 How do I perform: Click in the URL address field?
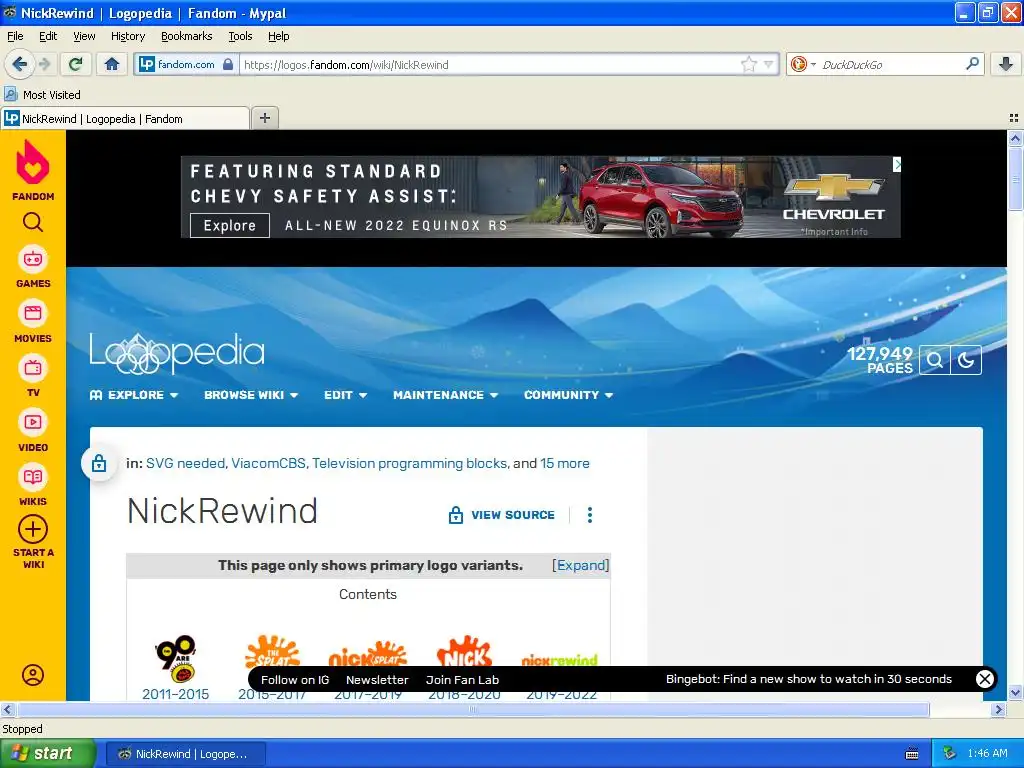coord(490,64)
